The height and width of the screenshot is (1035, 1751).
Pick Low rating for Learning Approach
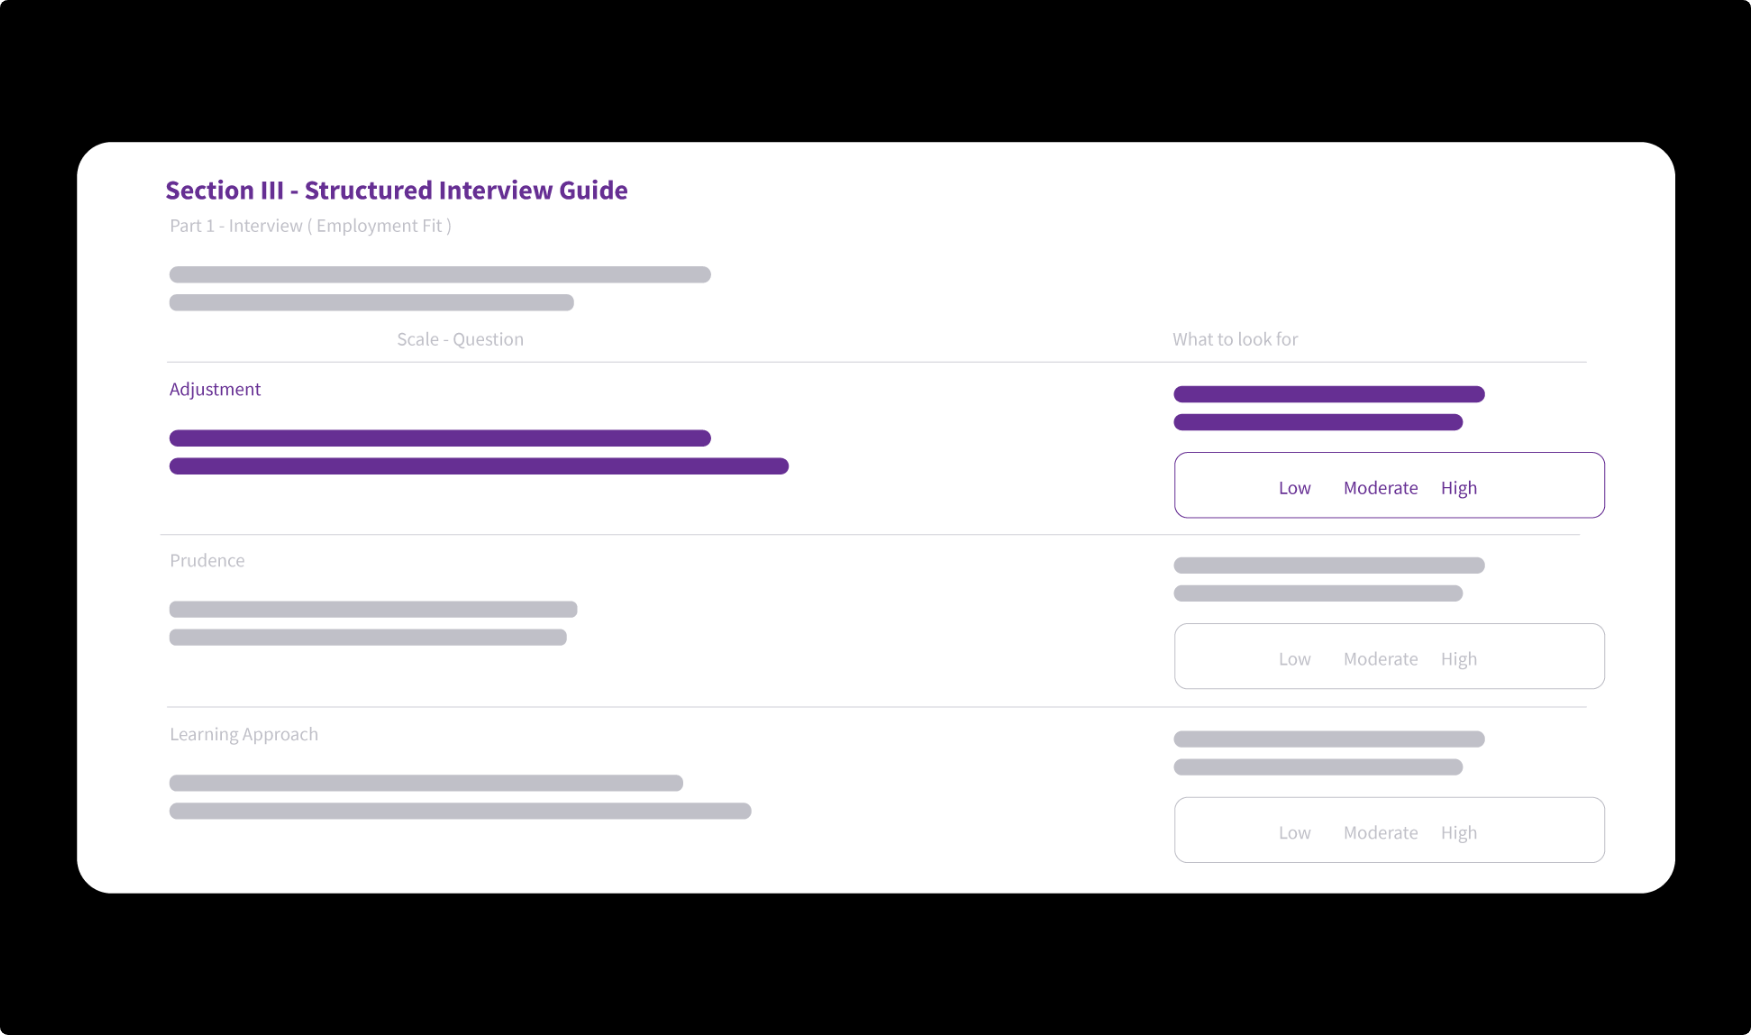pyautogui.click(x=1294, y=833)
